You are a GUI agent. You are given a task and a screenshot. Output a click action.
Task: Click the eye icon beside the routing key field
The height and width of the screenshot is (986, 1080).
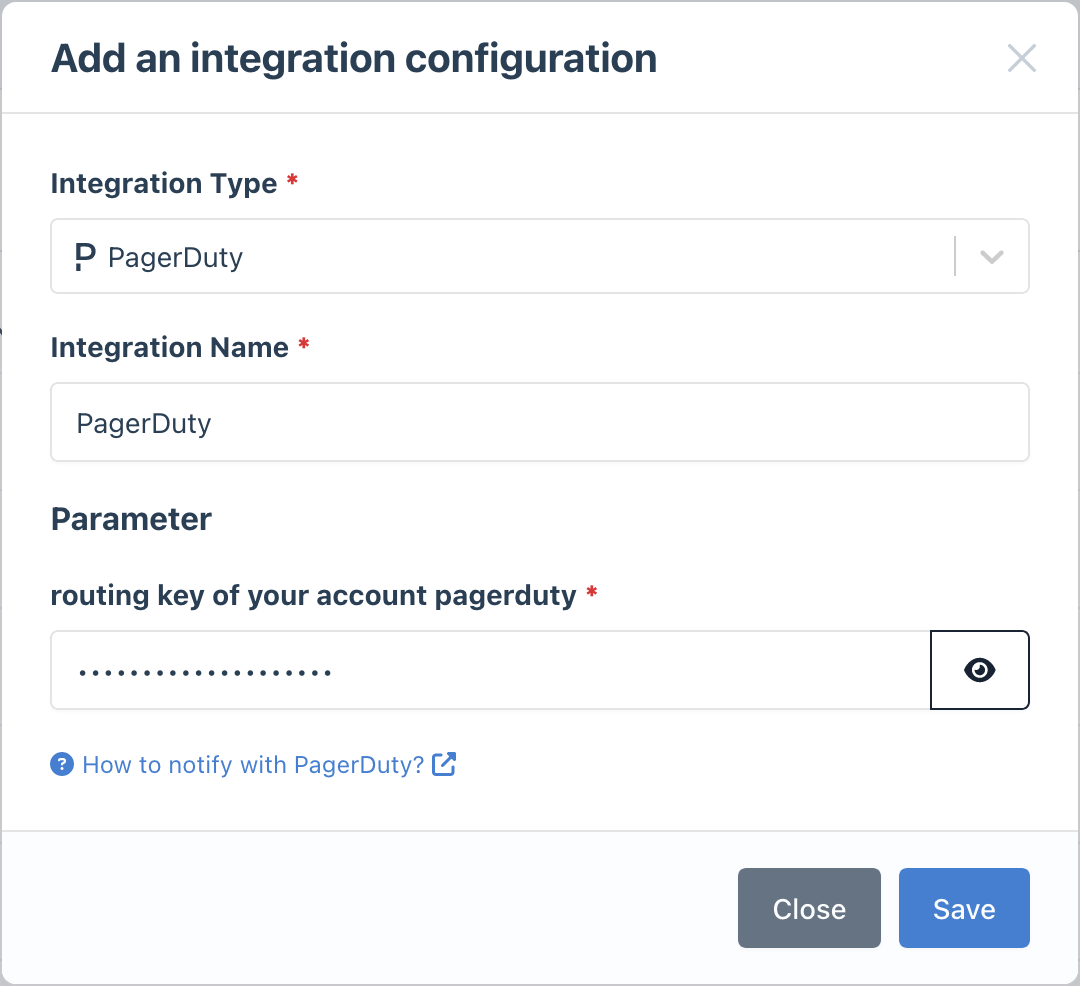click(x=979, y=670)
